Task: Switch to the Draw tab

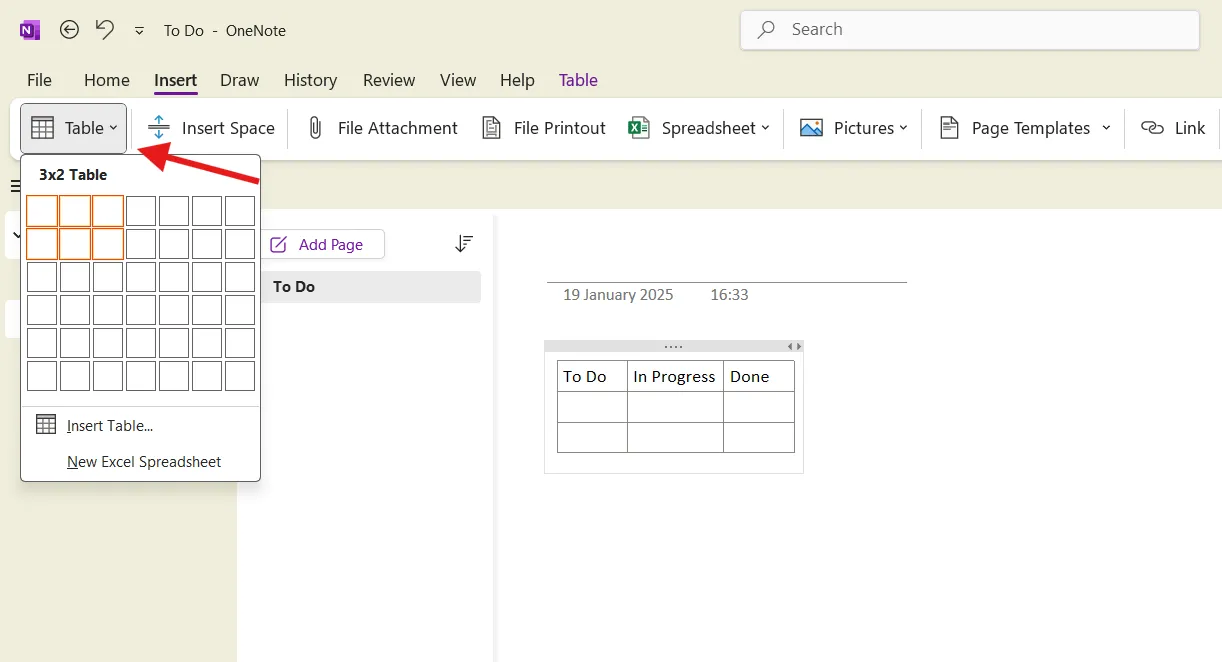Action: click(x=240, y=80)
